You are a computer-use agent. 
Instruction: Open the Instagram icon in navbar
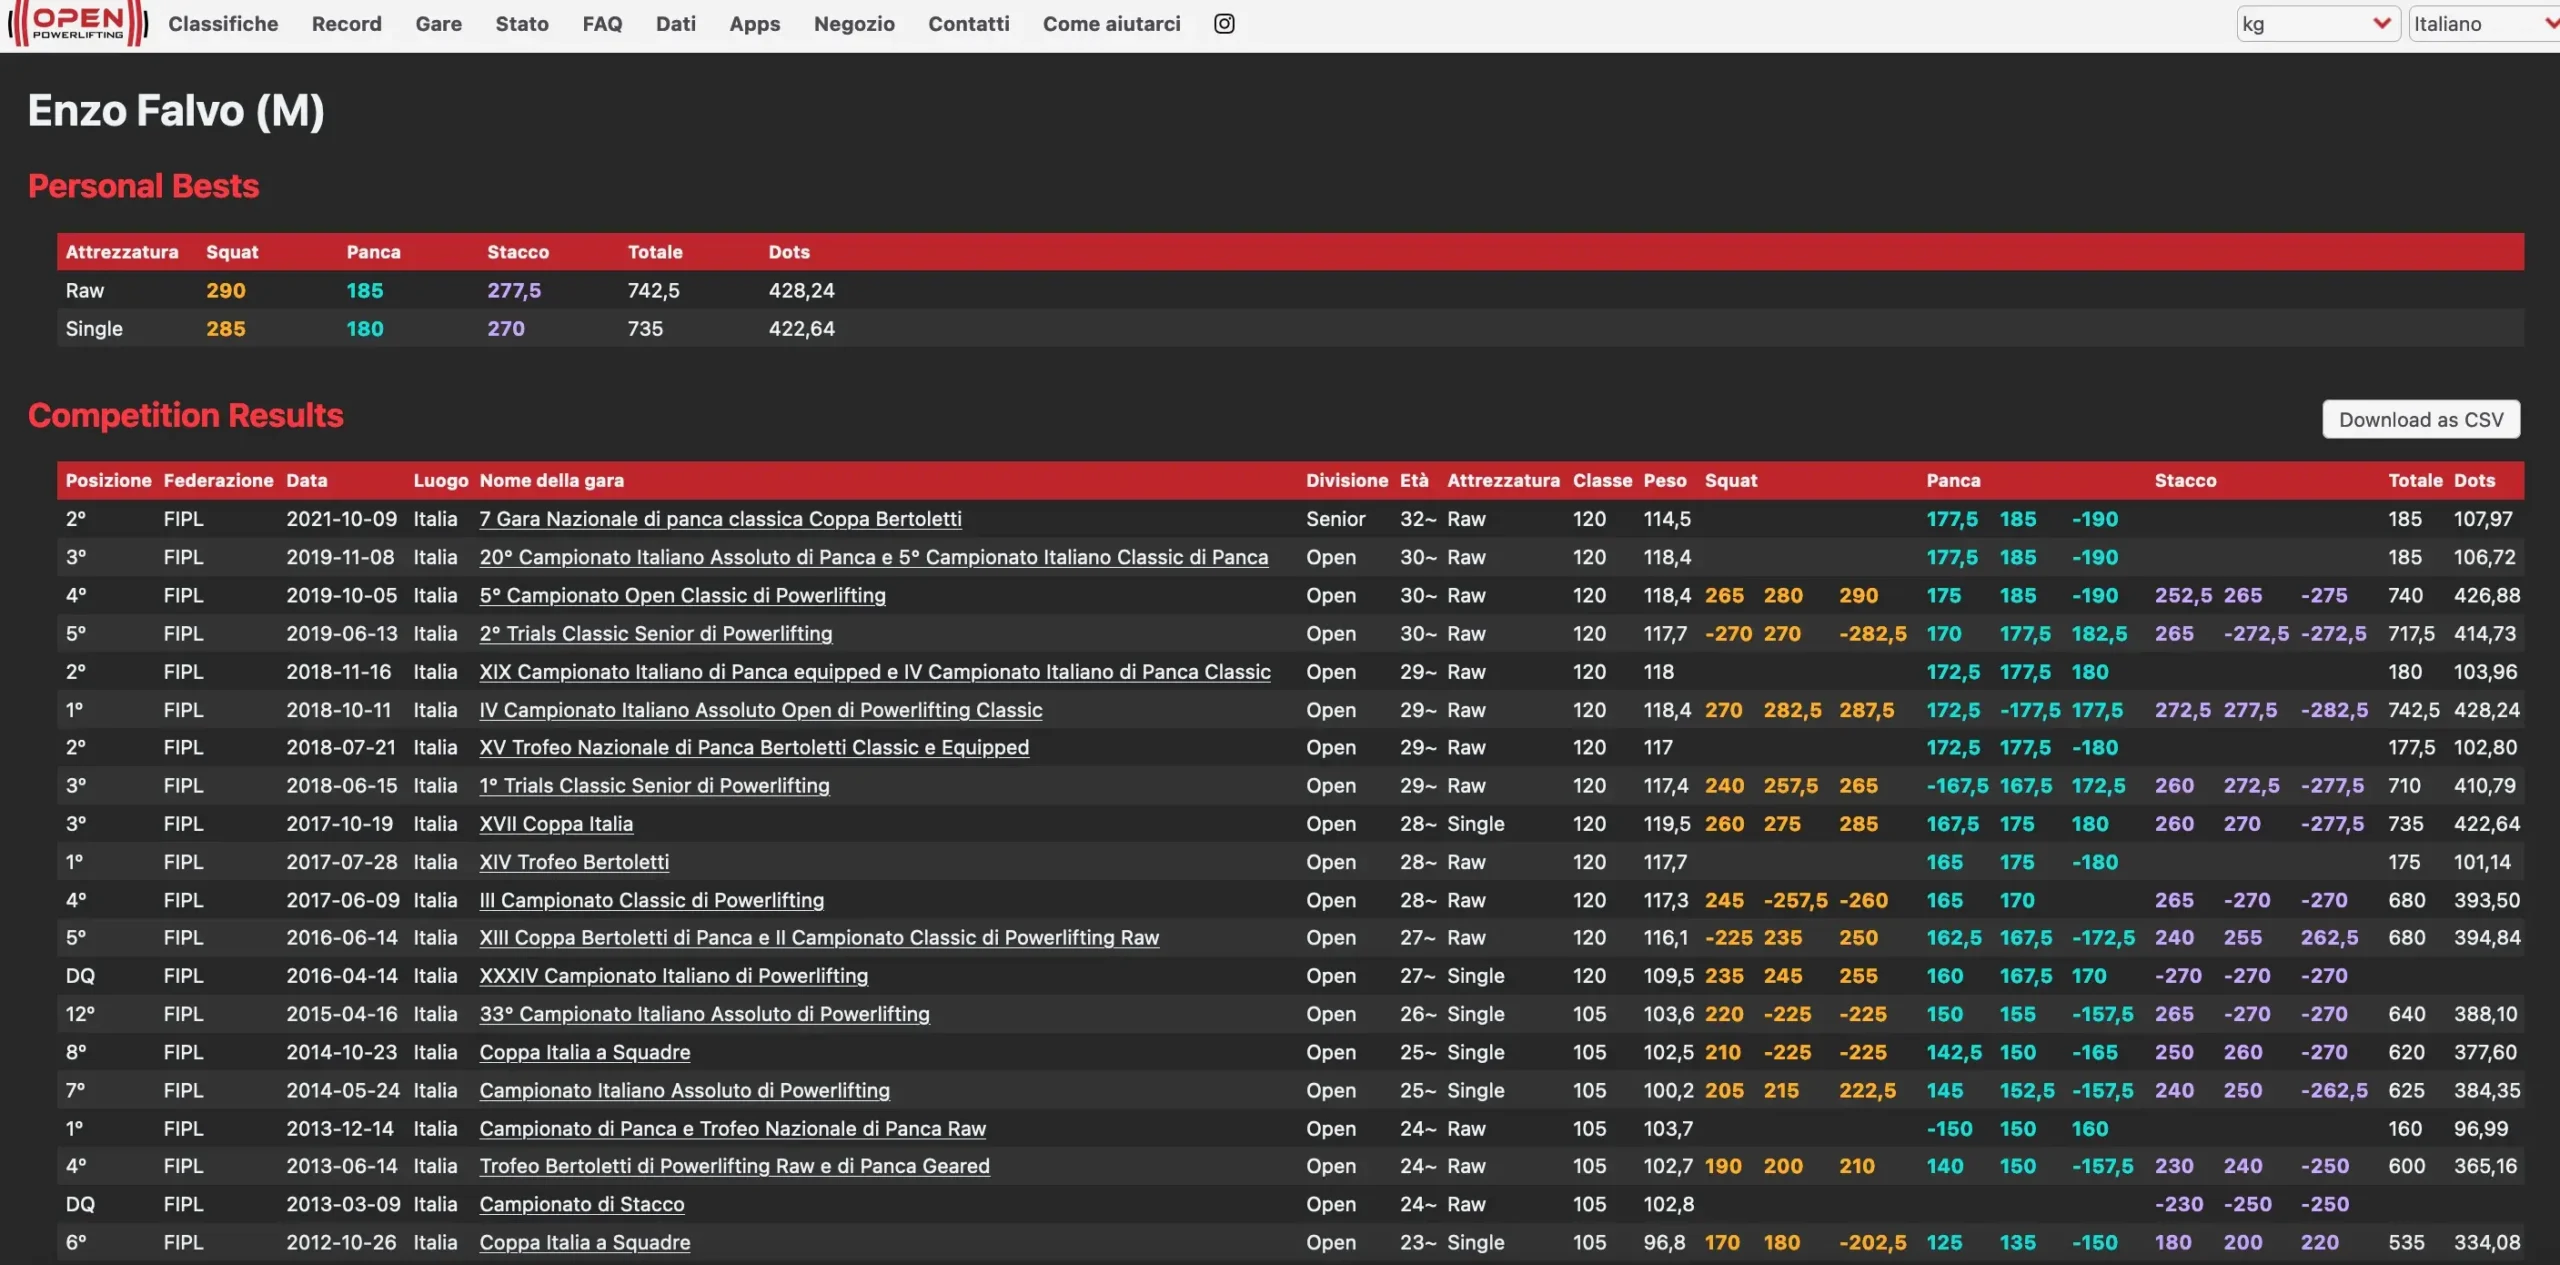1224,24
